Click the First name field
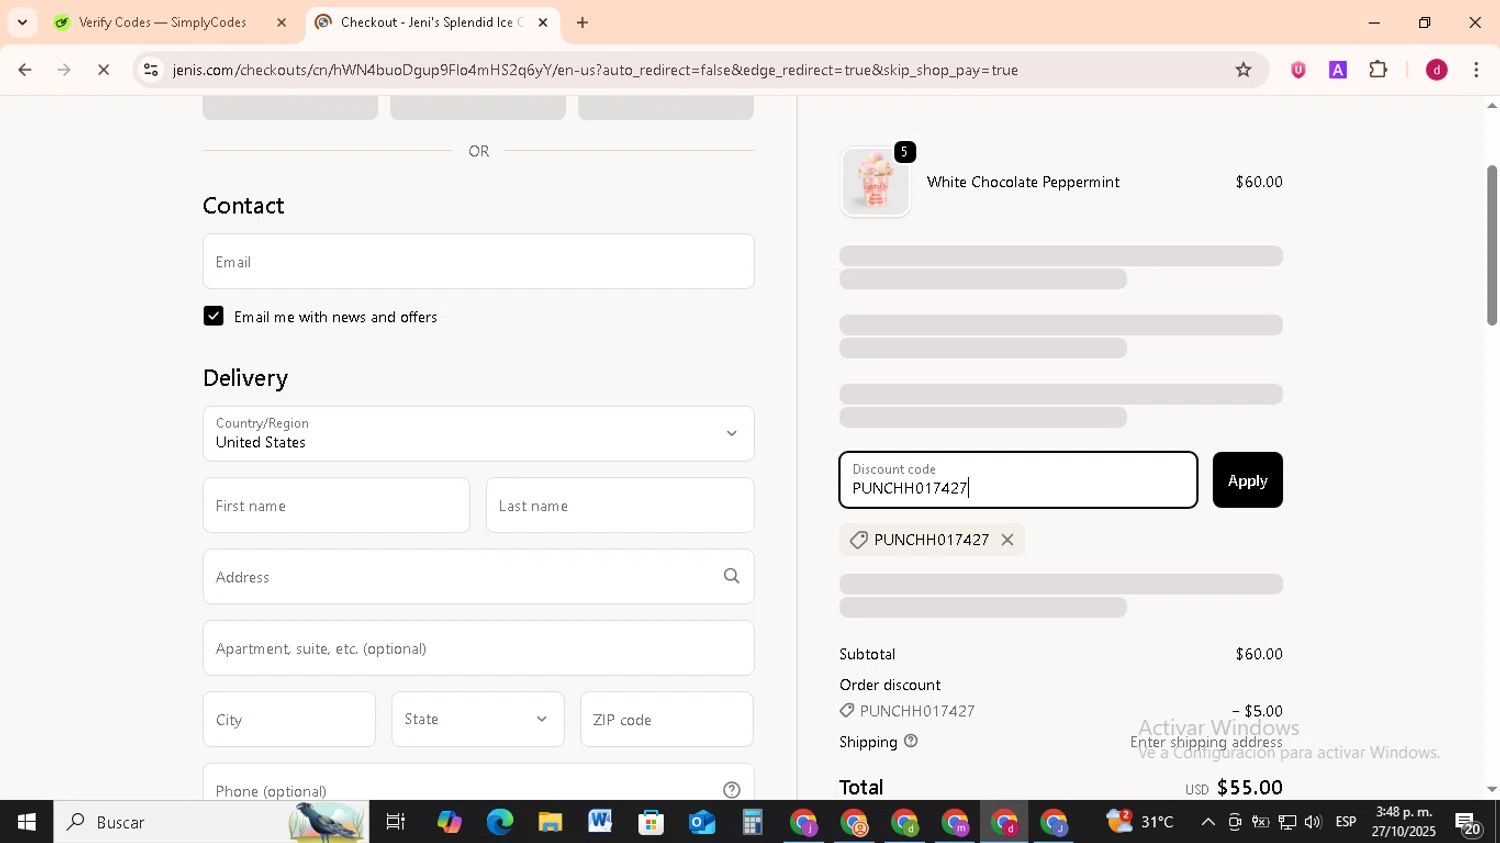The image size is (1500, 843). [x=336, y=506]
